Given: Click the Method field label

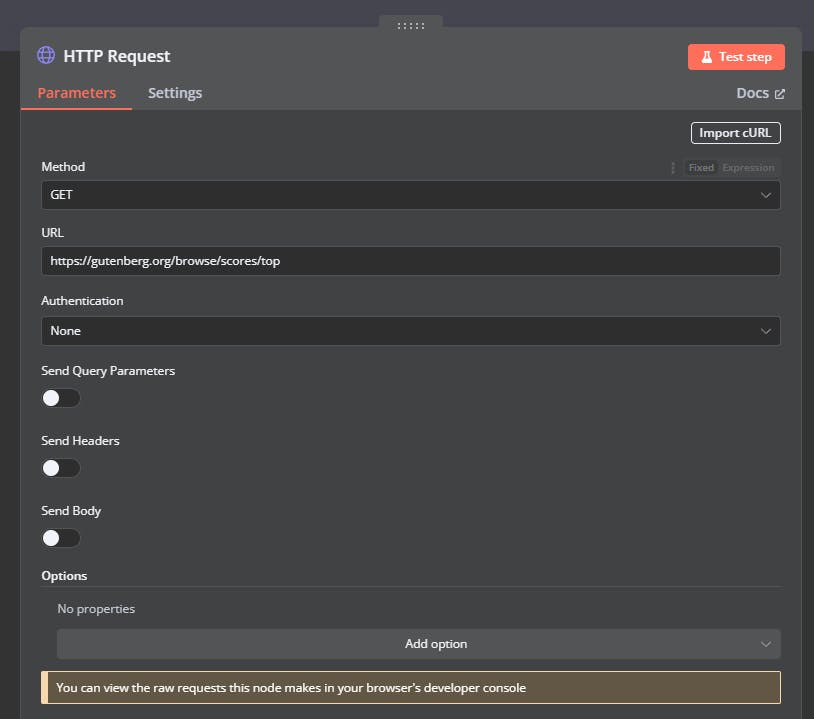Looking at the screenshot, I should [x=63, y=167].
